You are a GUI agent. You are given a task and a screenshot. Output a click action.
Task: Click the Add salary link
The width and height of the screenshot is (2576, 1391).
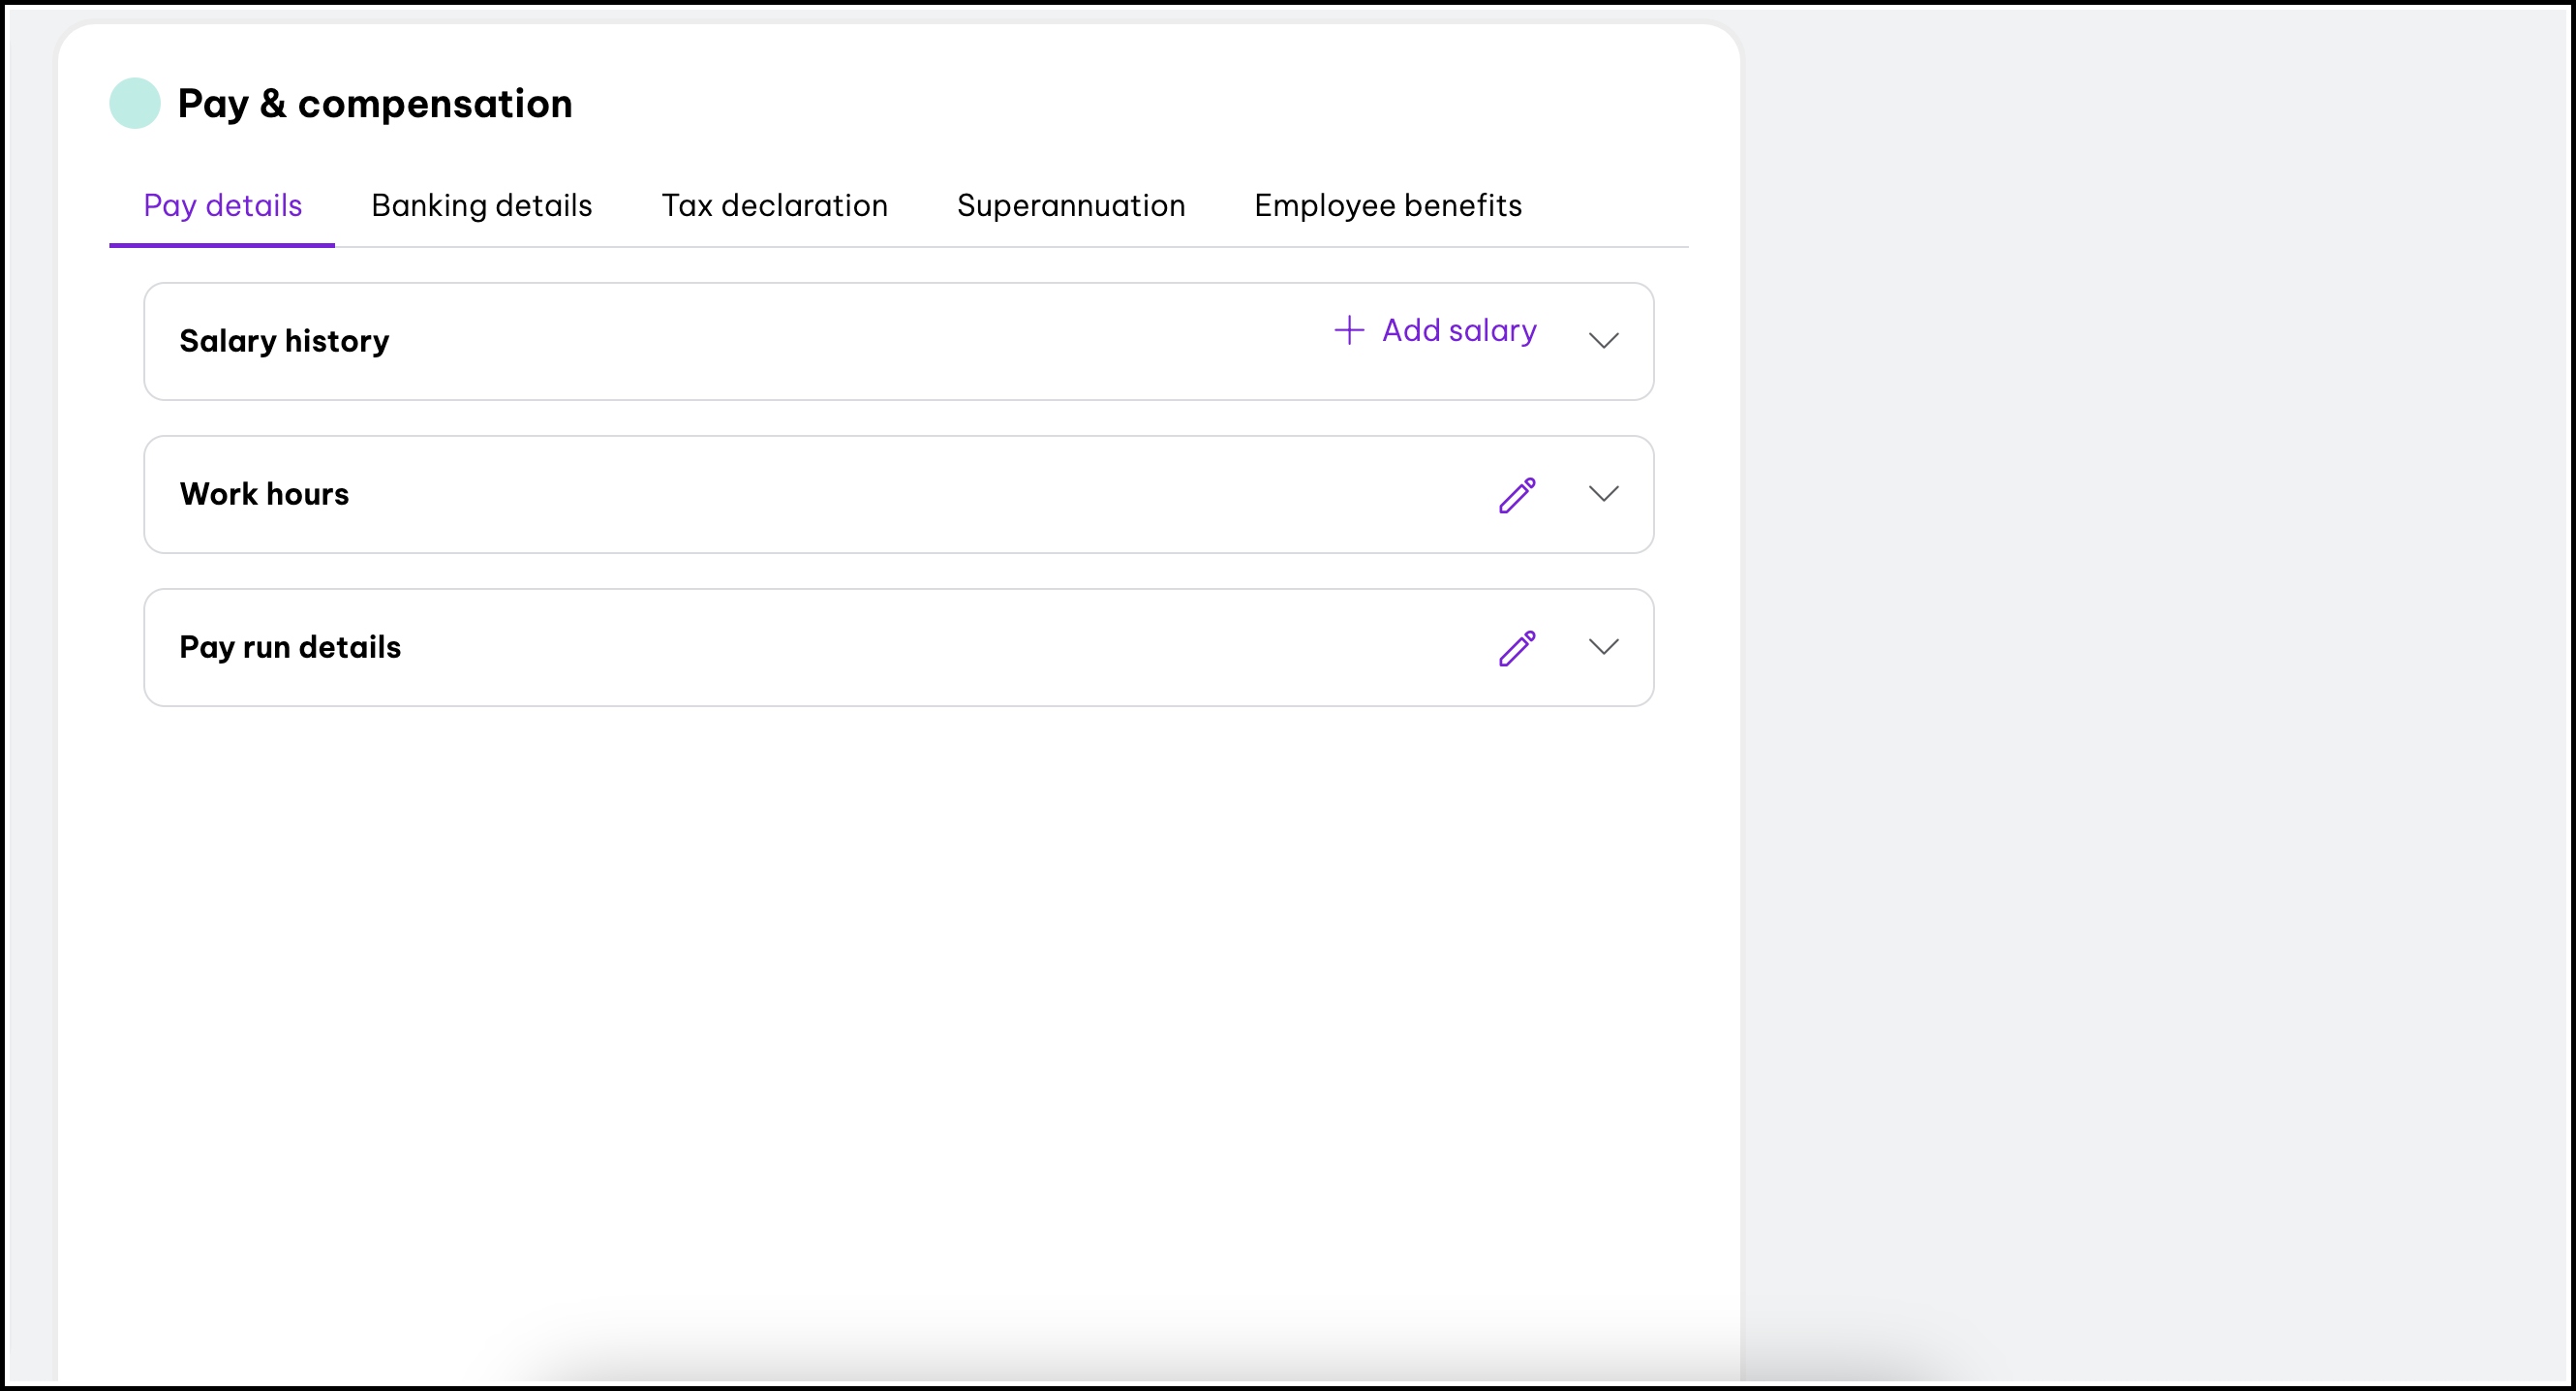click(1459, 330)
